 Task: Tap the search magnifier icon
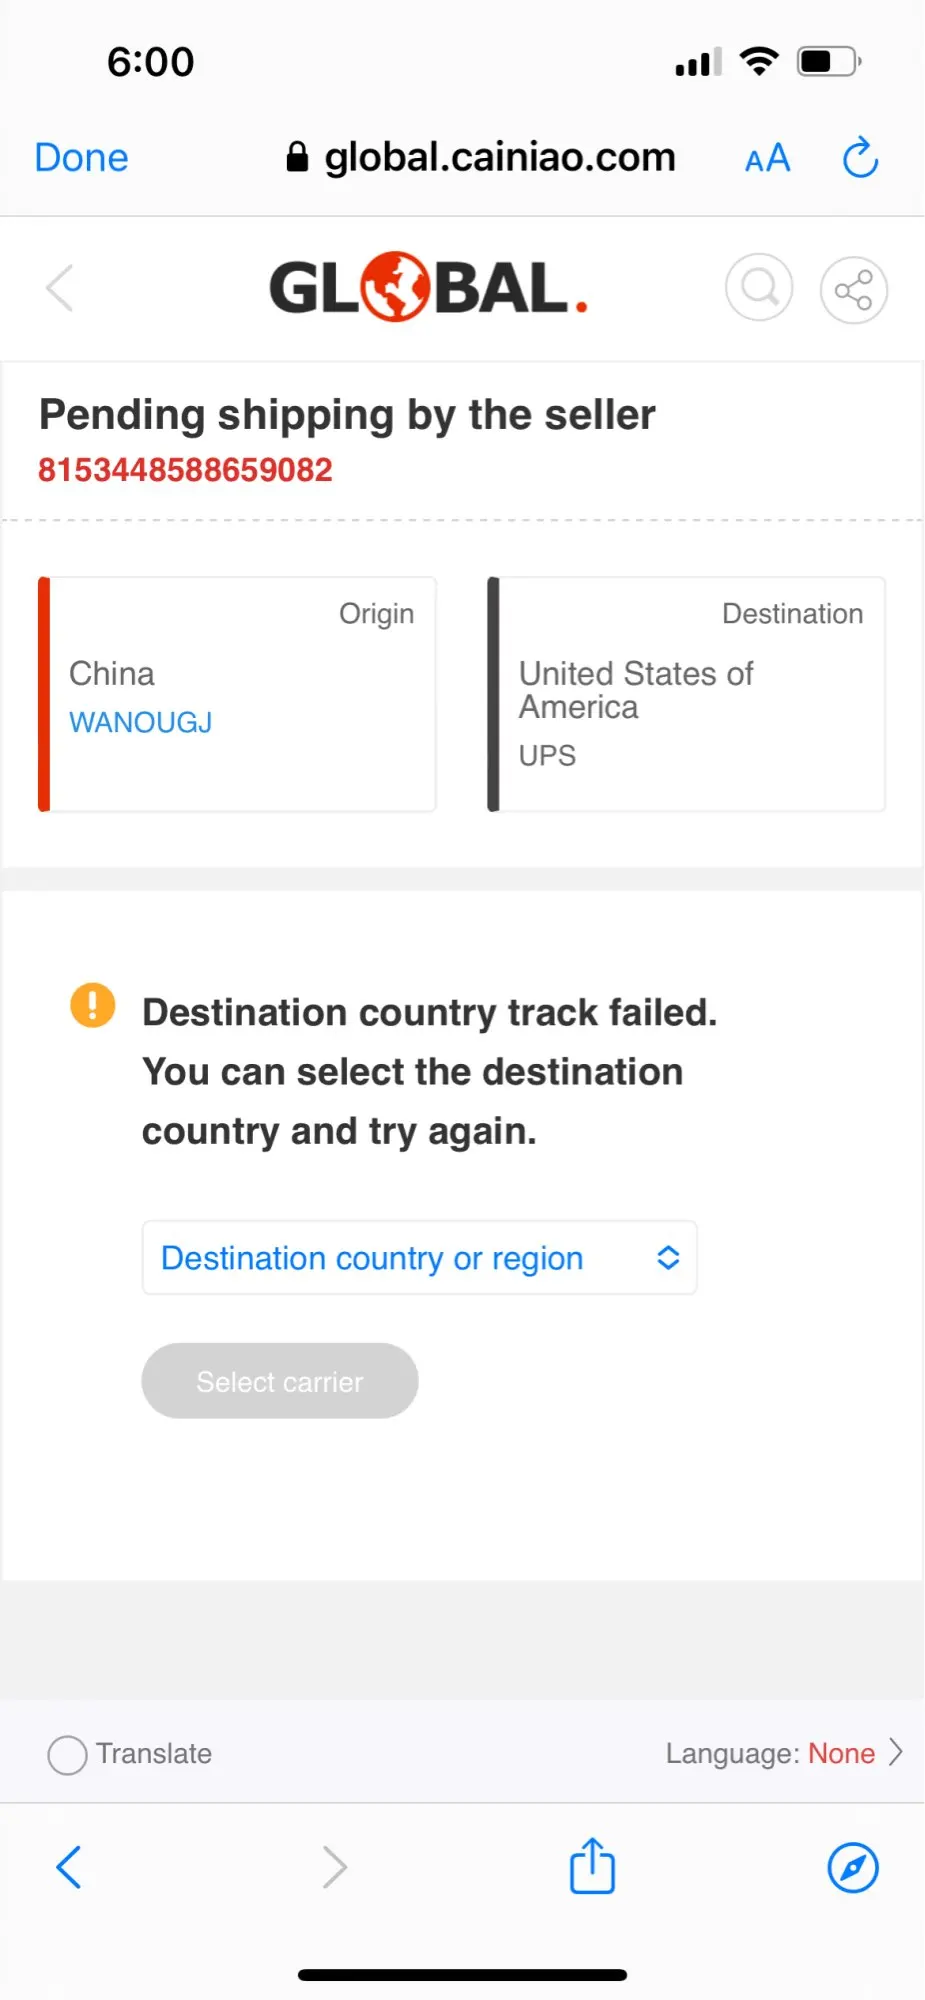(759, 288)
